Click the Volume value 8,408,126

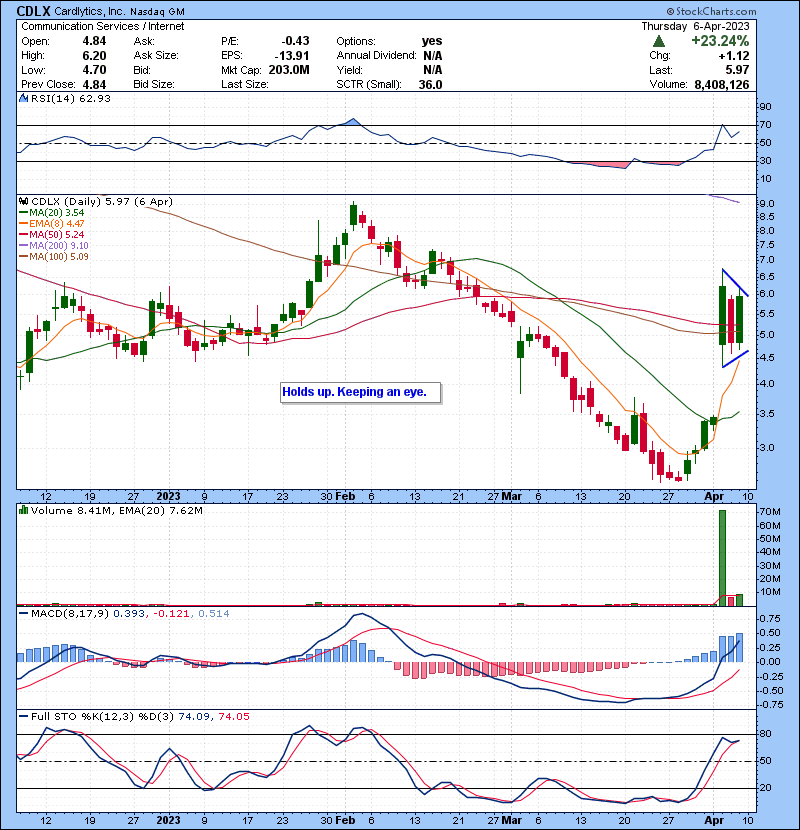pos(722,85)
